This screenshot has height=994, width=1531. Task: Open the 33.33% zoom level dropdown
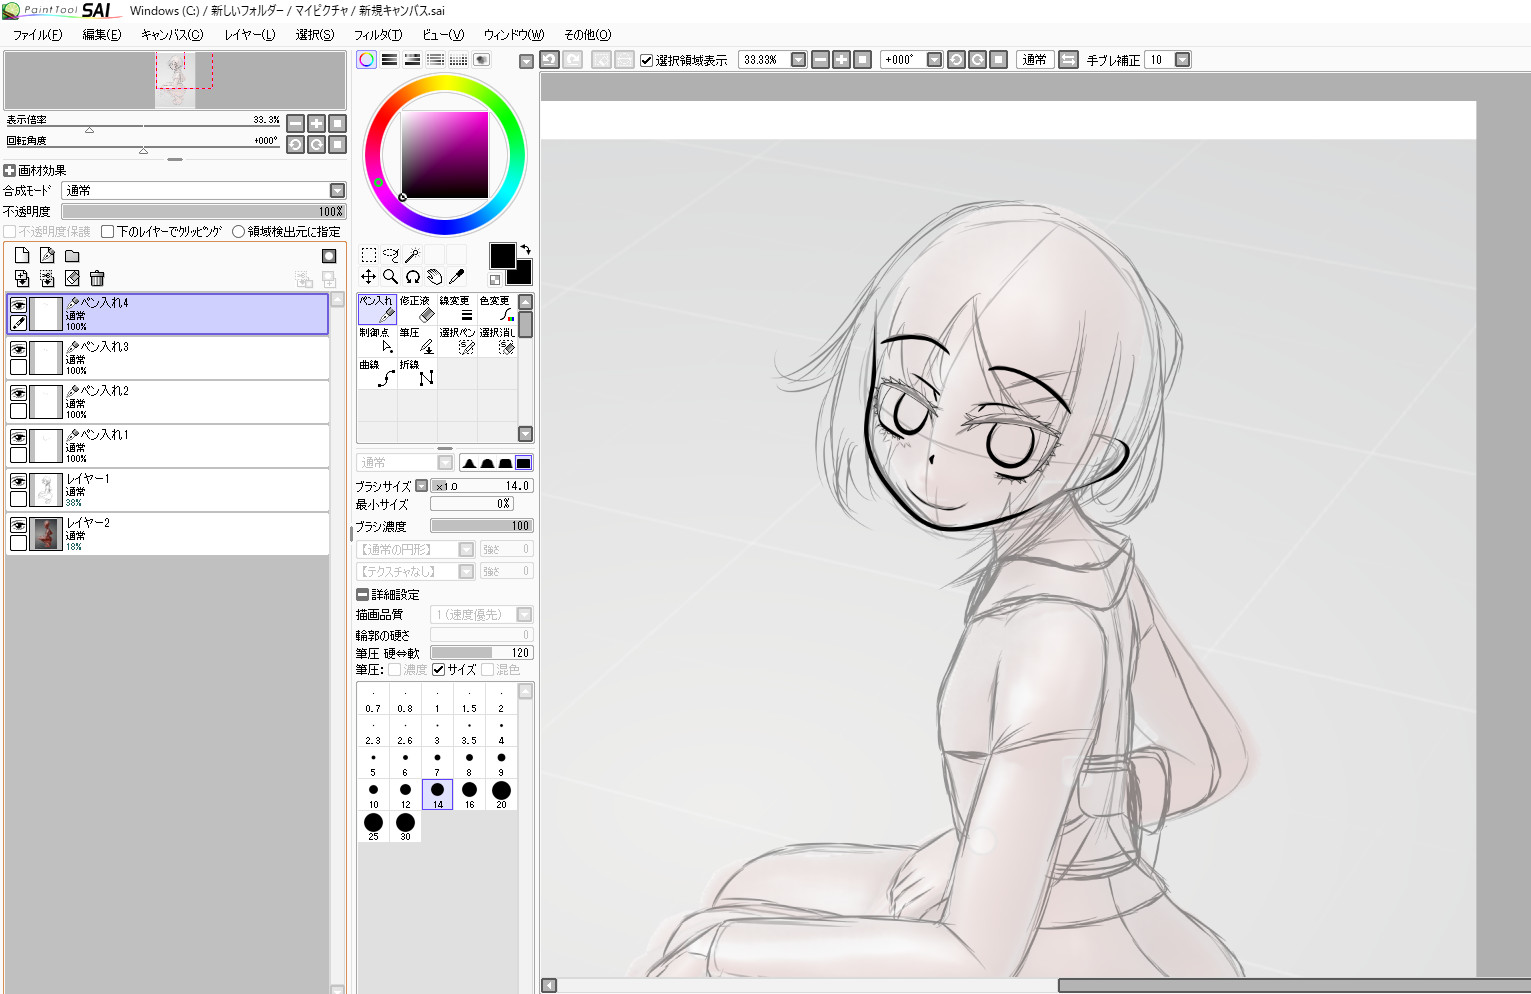(798, 60)
